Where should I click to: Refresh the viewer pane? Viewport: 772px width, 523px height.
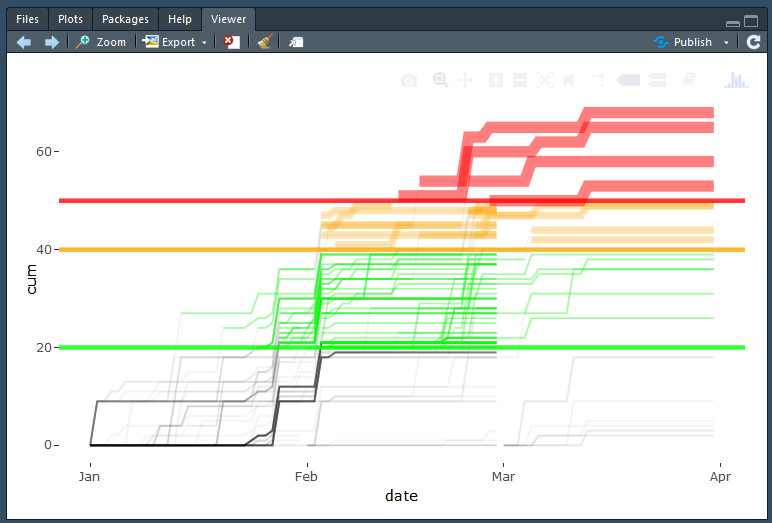point(753,42)
